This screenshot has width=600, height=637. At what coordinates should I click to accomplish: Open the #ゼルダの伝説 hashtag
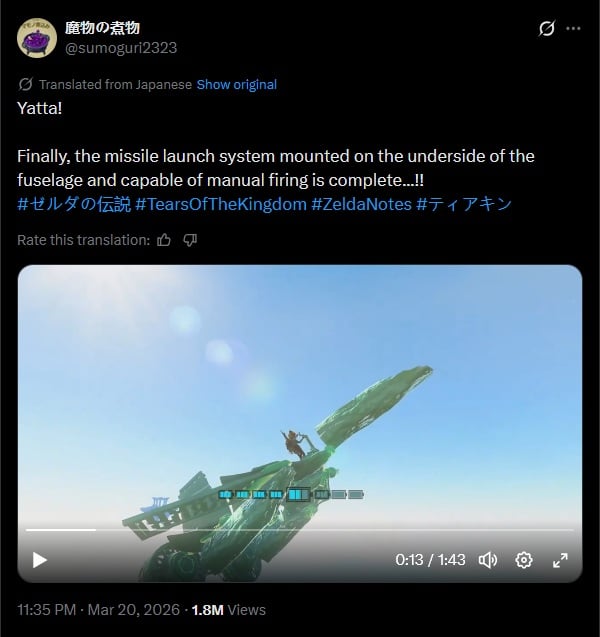(x=74, y=204)
